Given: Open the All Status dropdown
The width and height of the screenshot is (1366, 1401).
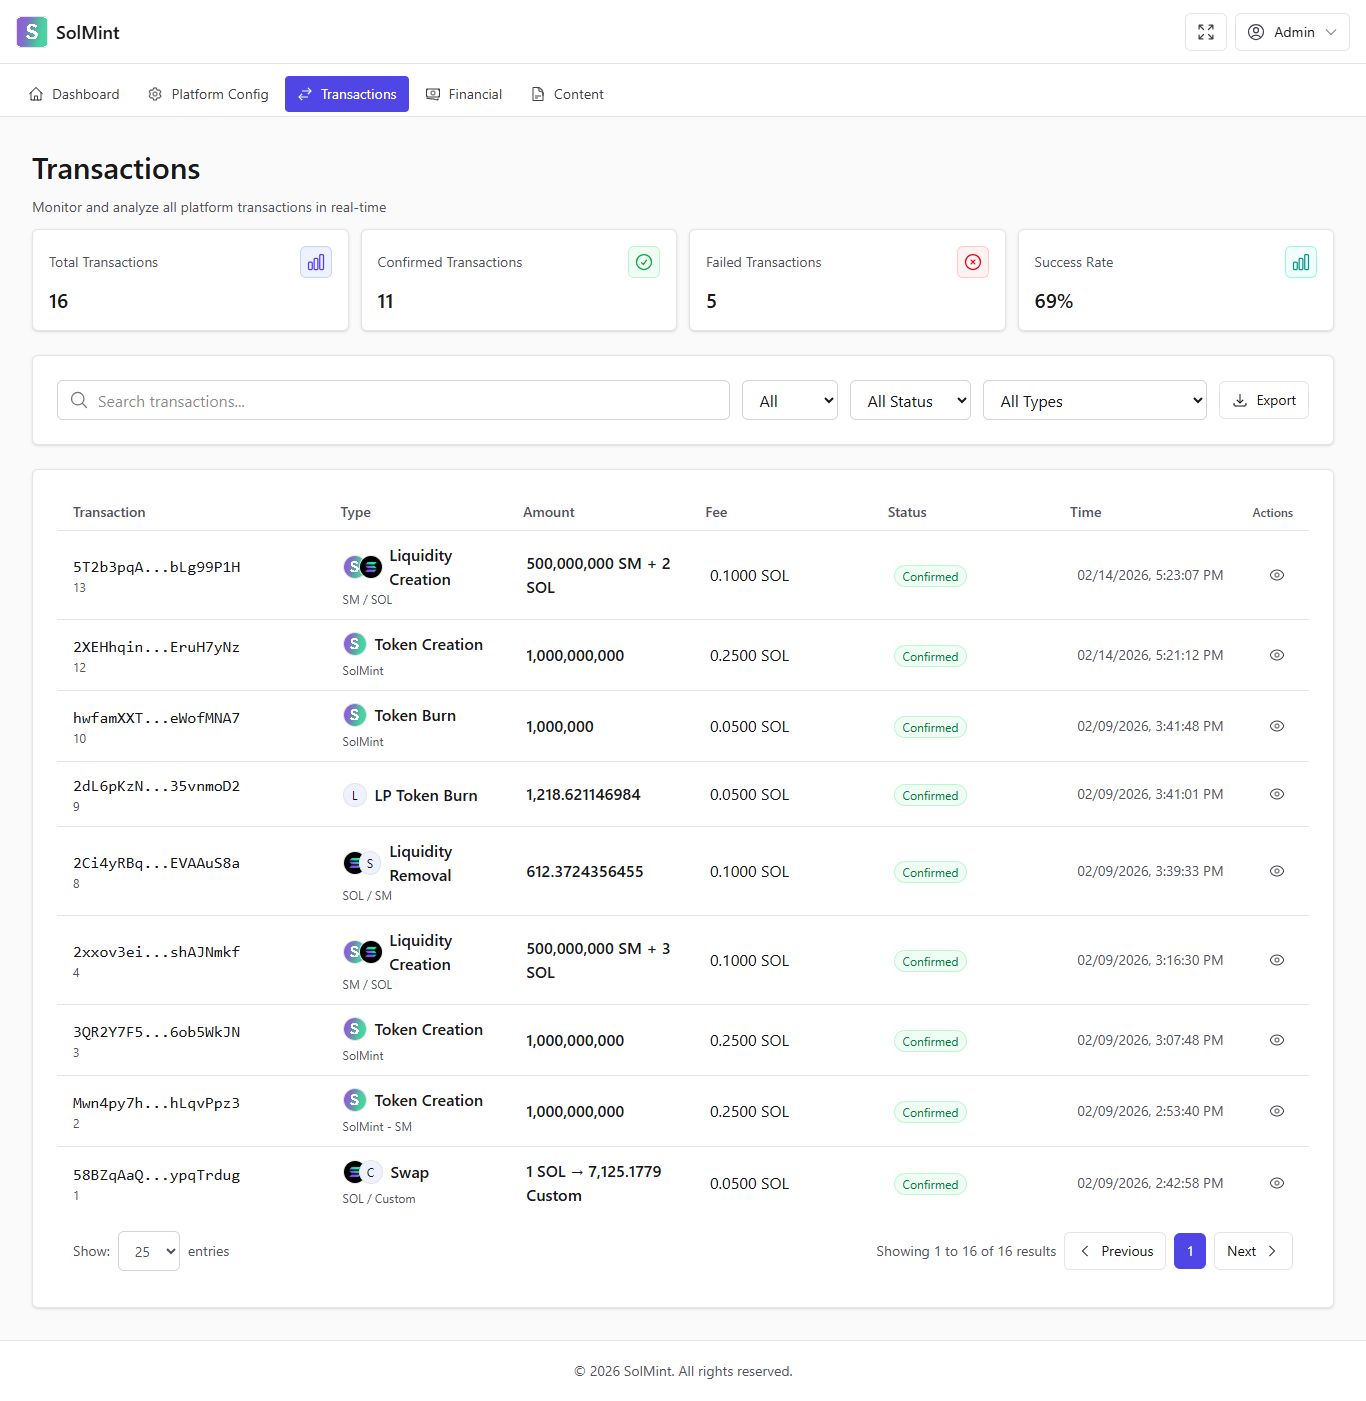Looking at the screenshot, I should (x=910, y=401).
